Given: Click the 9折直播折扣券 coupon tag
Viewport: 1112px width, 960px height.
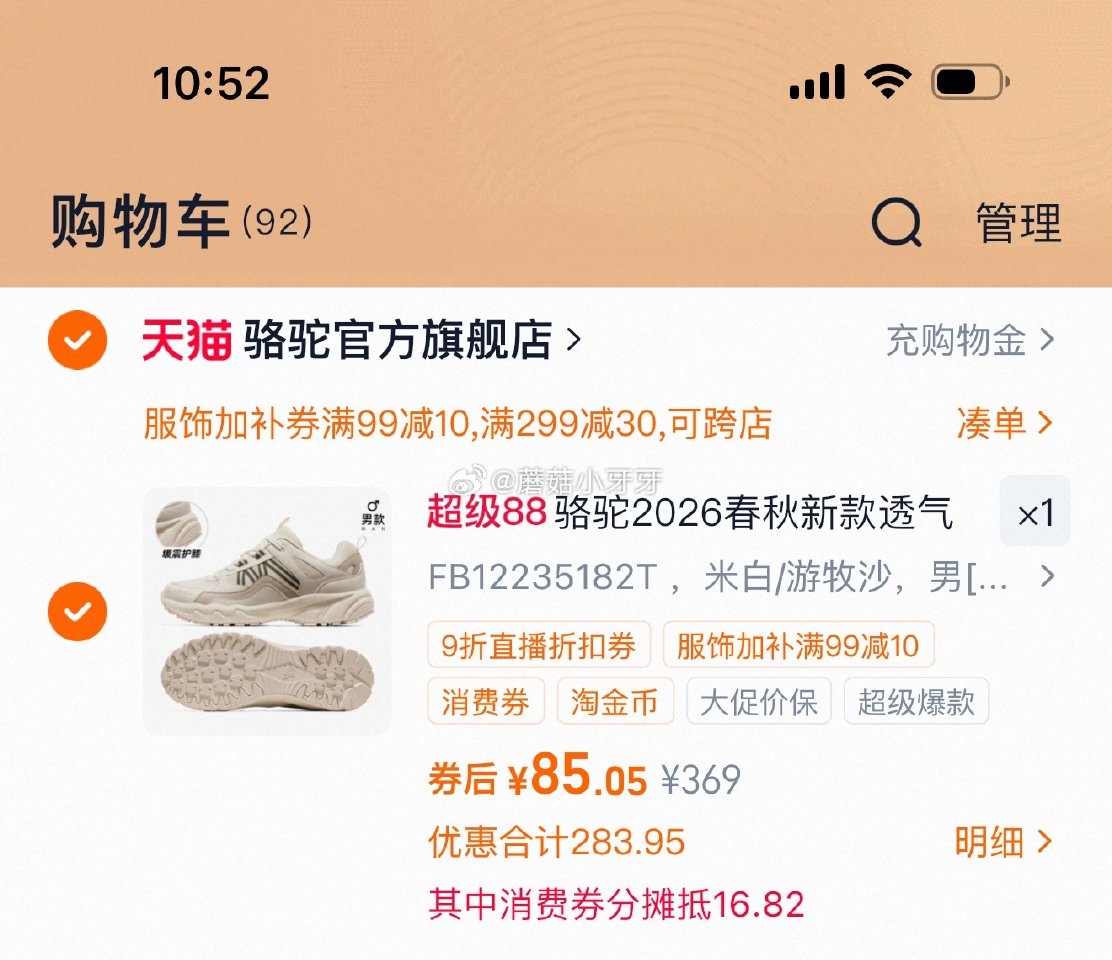Looking at the screenshot, I should (x=537, y=646).
